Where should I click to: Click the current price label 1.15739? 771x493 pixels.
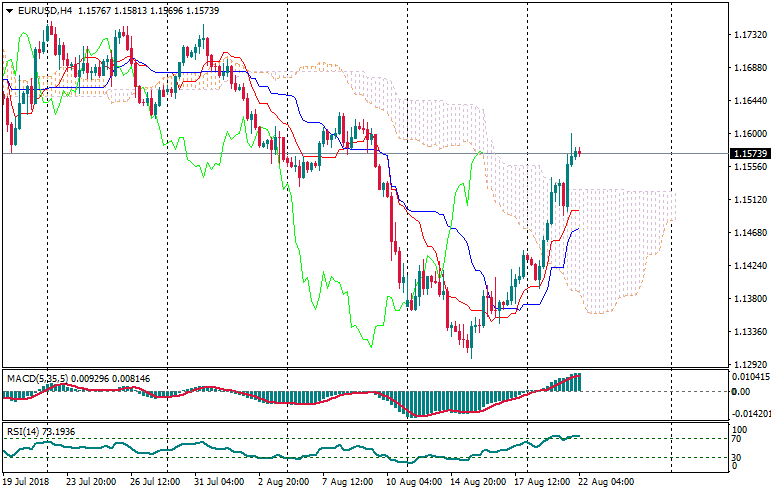(747, 154)
